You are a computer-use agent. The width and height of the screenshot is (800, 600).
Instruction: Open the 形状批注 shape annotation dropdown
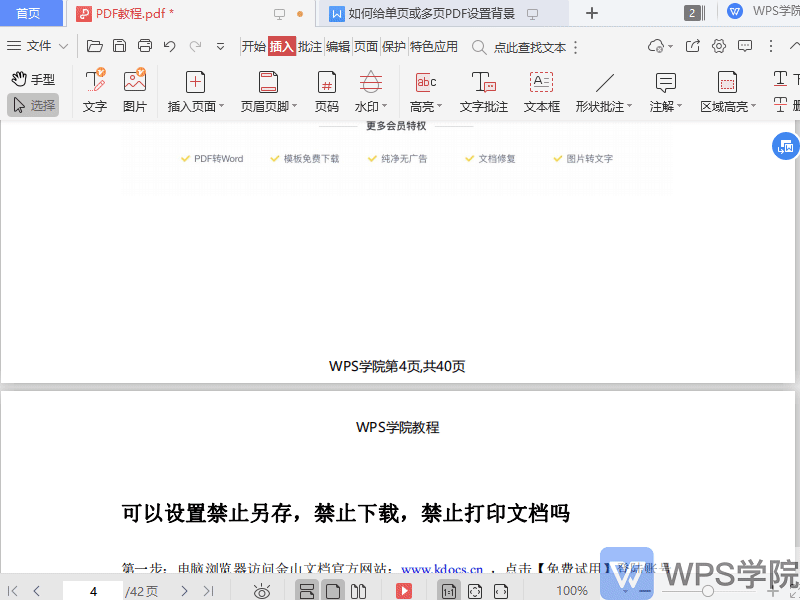pos(604,91)
